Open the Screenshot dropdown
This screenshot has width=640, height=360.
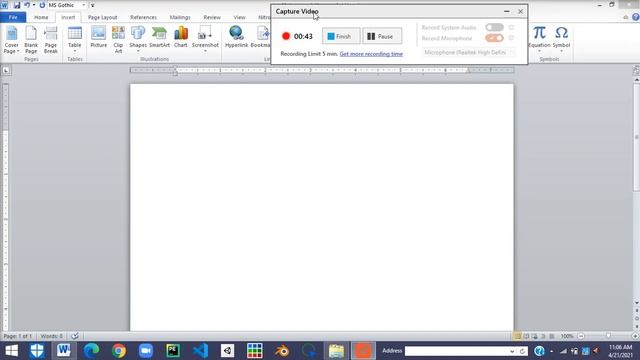click(x=205, y=39)
